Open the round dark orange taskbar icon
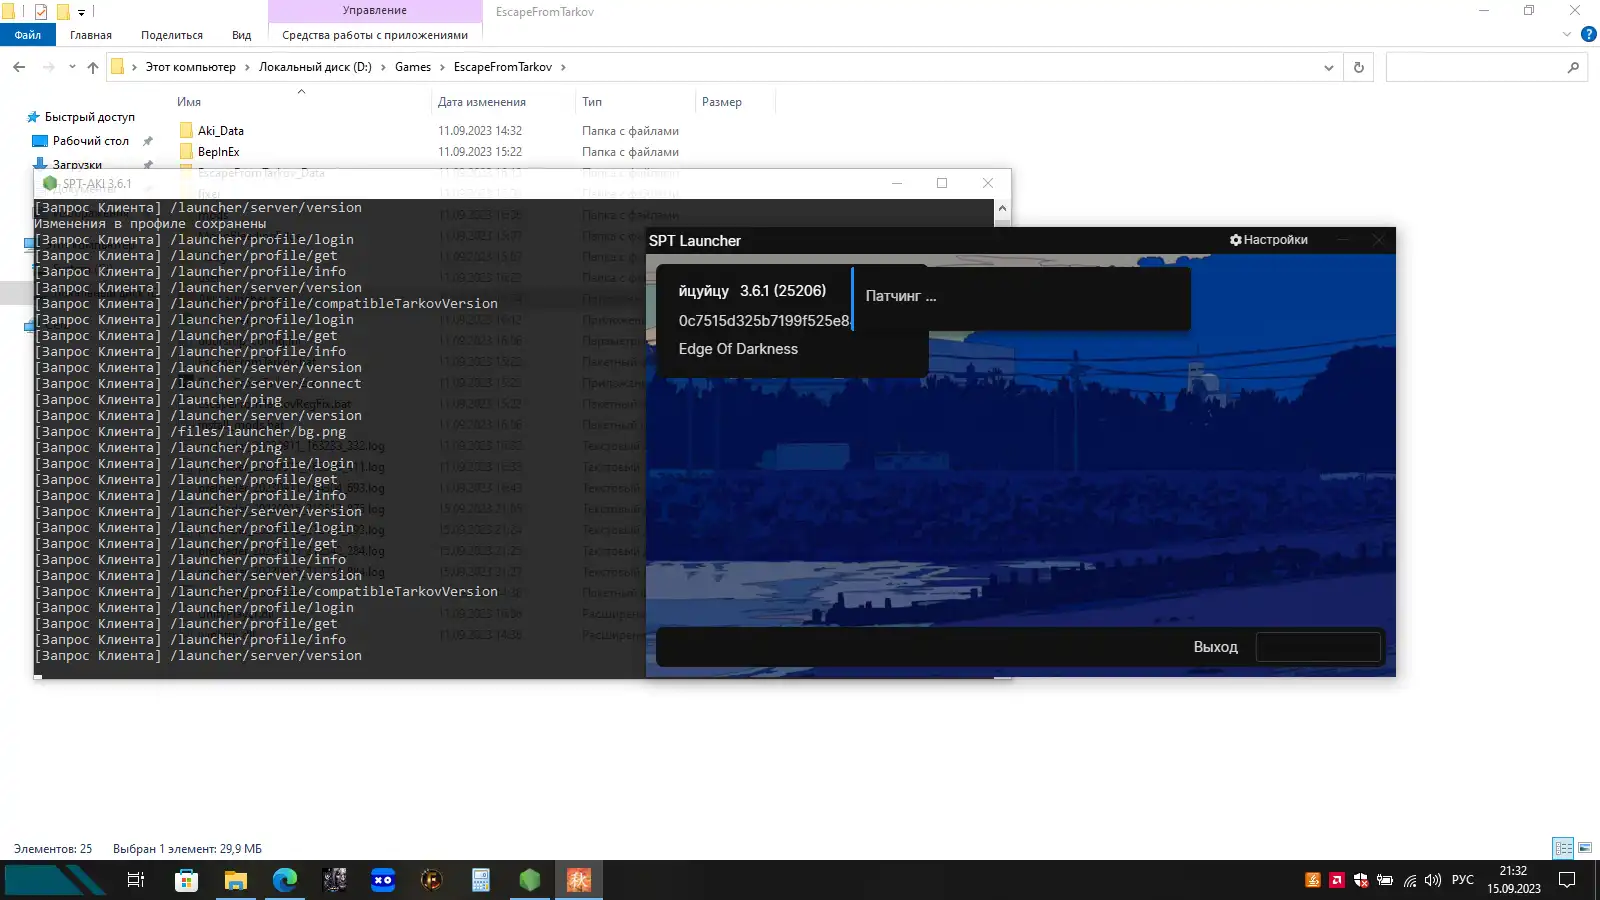Viewport: 1600px width, 900px height. click(x=432, y=880)
